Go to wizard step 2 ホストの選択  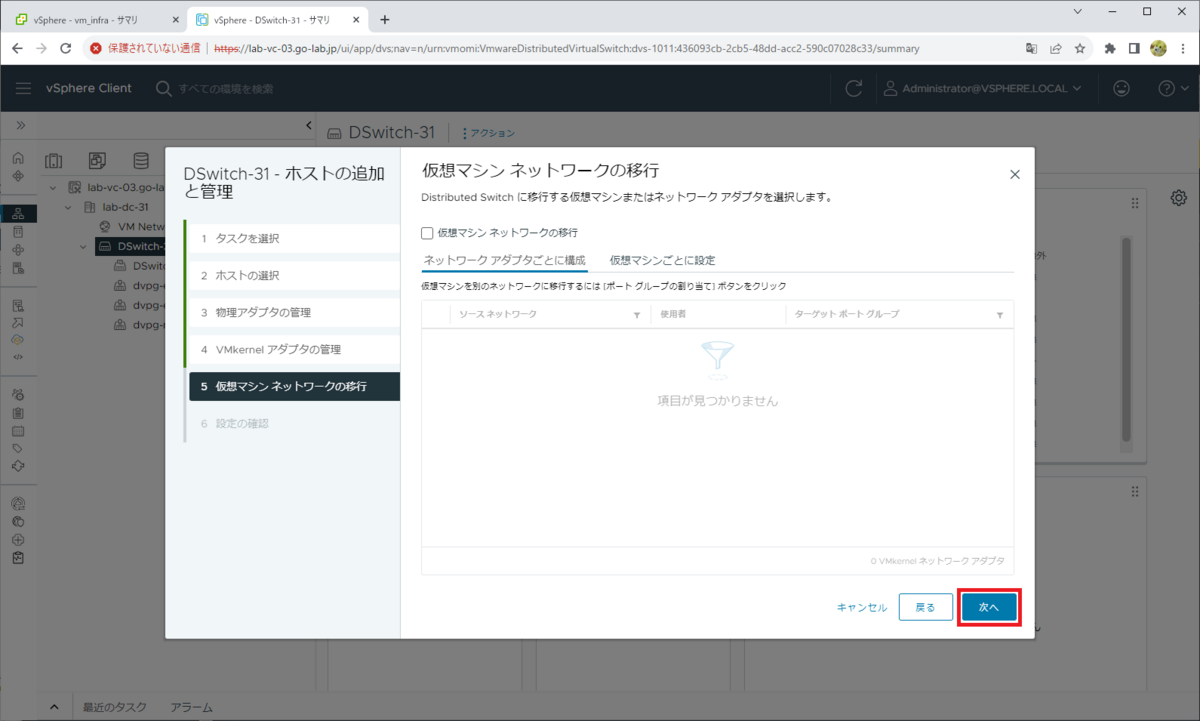tap(292, 275)
